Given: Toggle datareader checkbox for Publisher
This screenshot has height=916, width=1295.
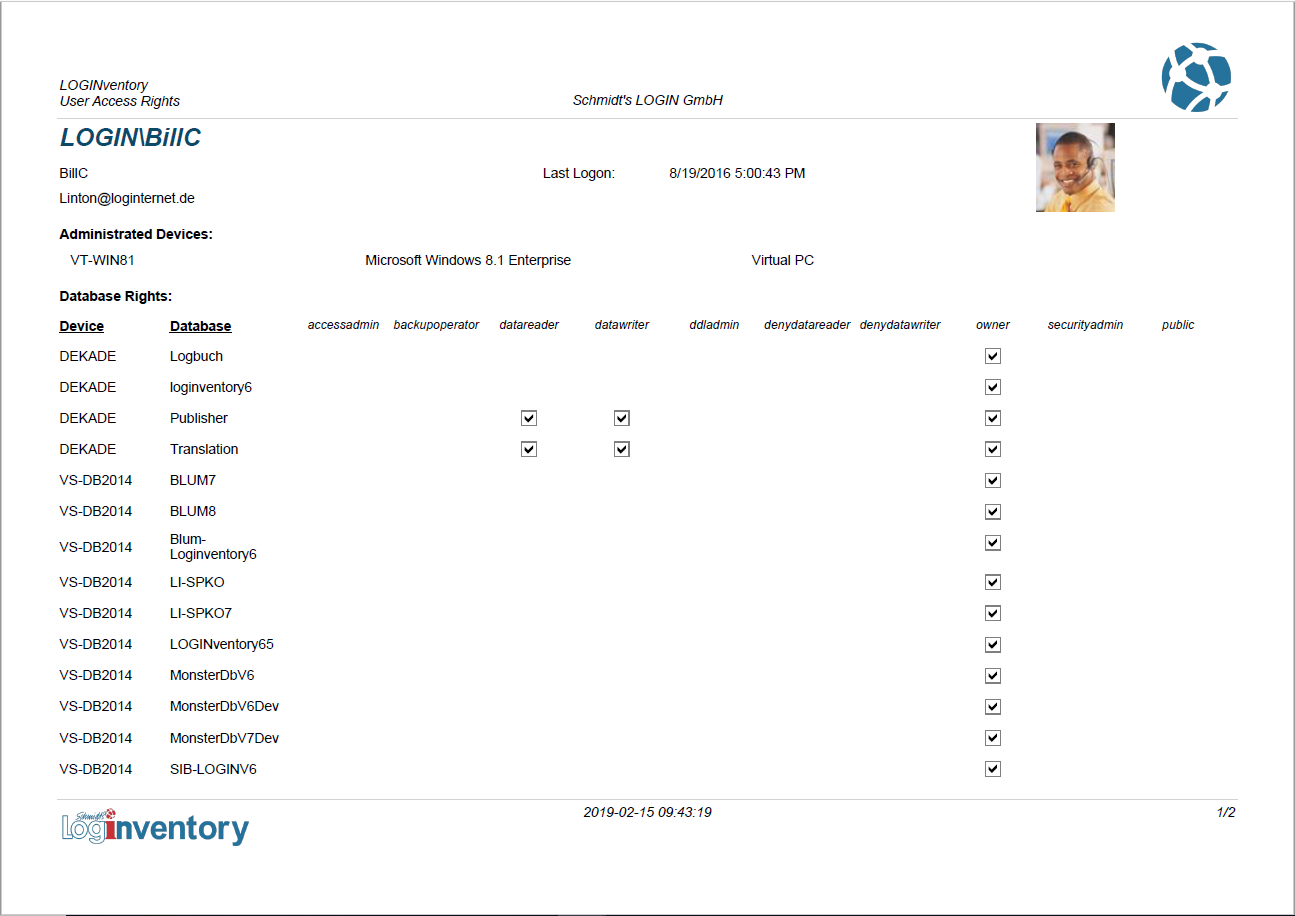Looking at the screenshot, I should click(x=529, y=418).
